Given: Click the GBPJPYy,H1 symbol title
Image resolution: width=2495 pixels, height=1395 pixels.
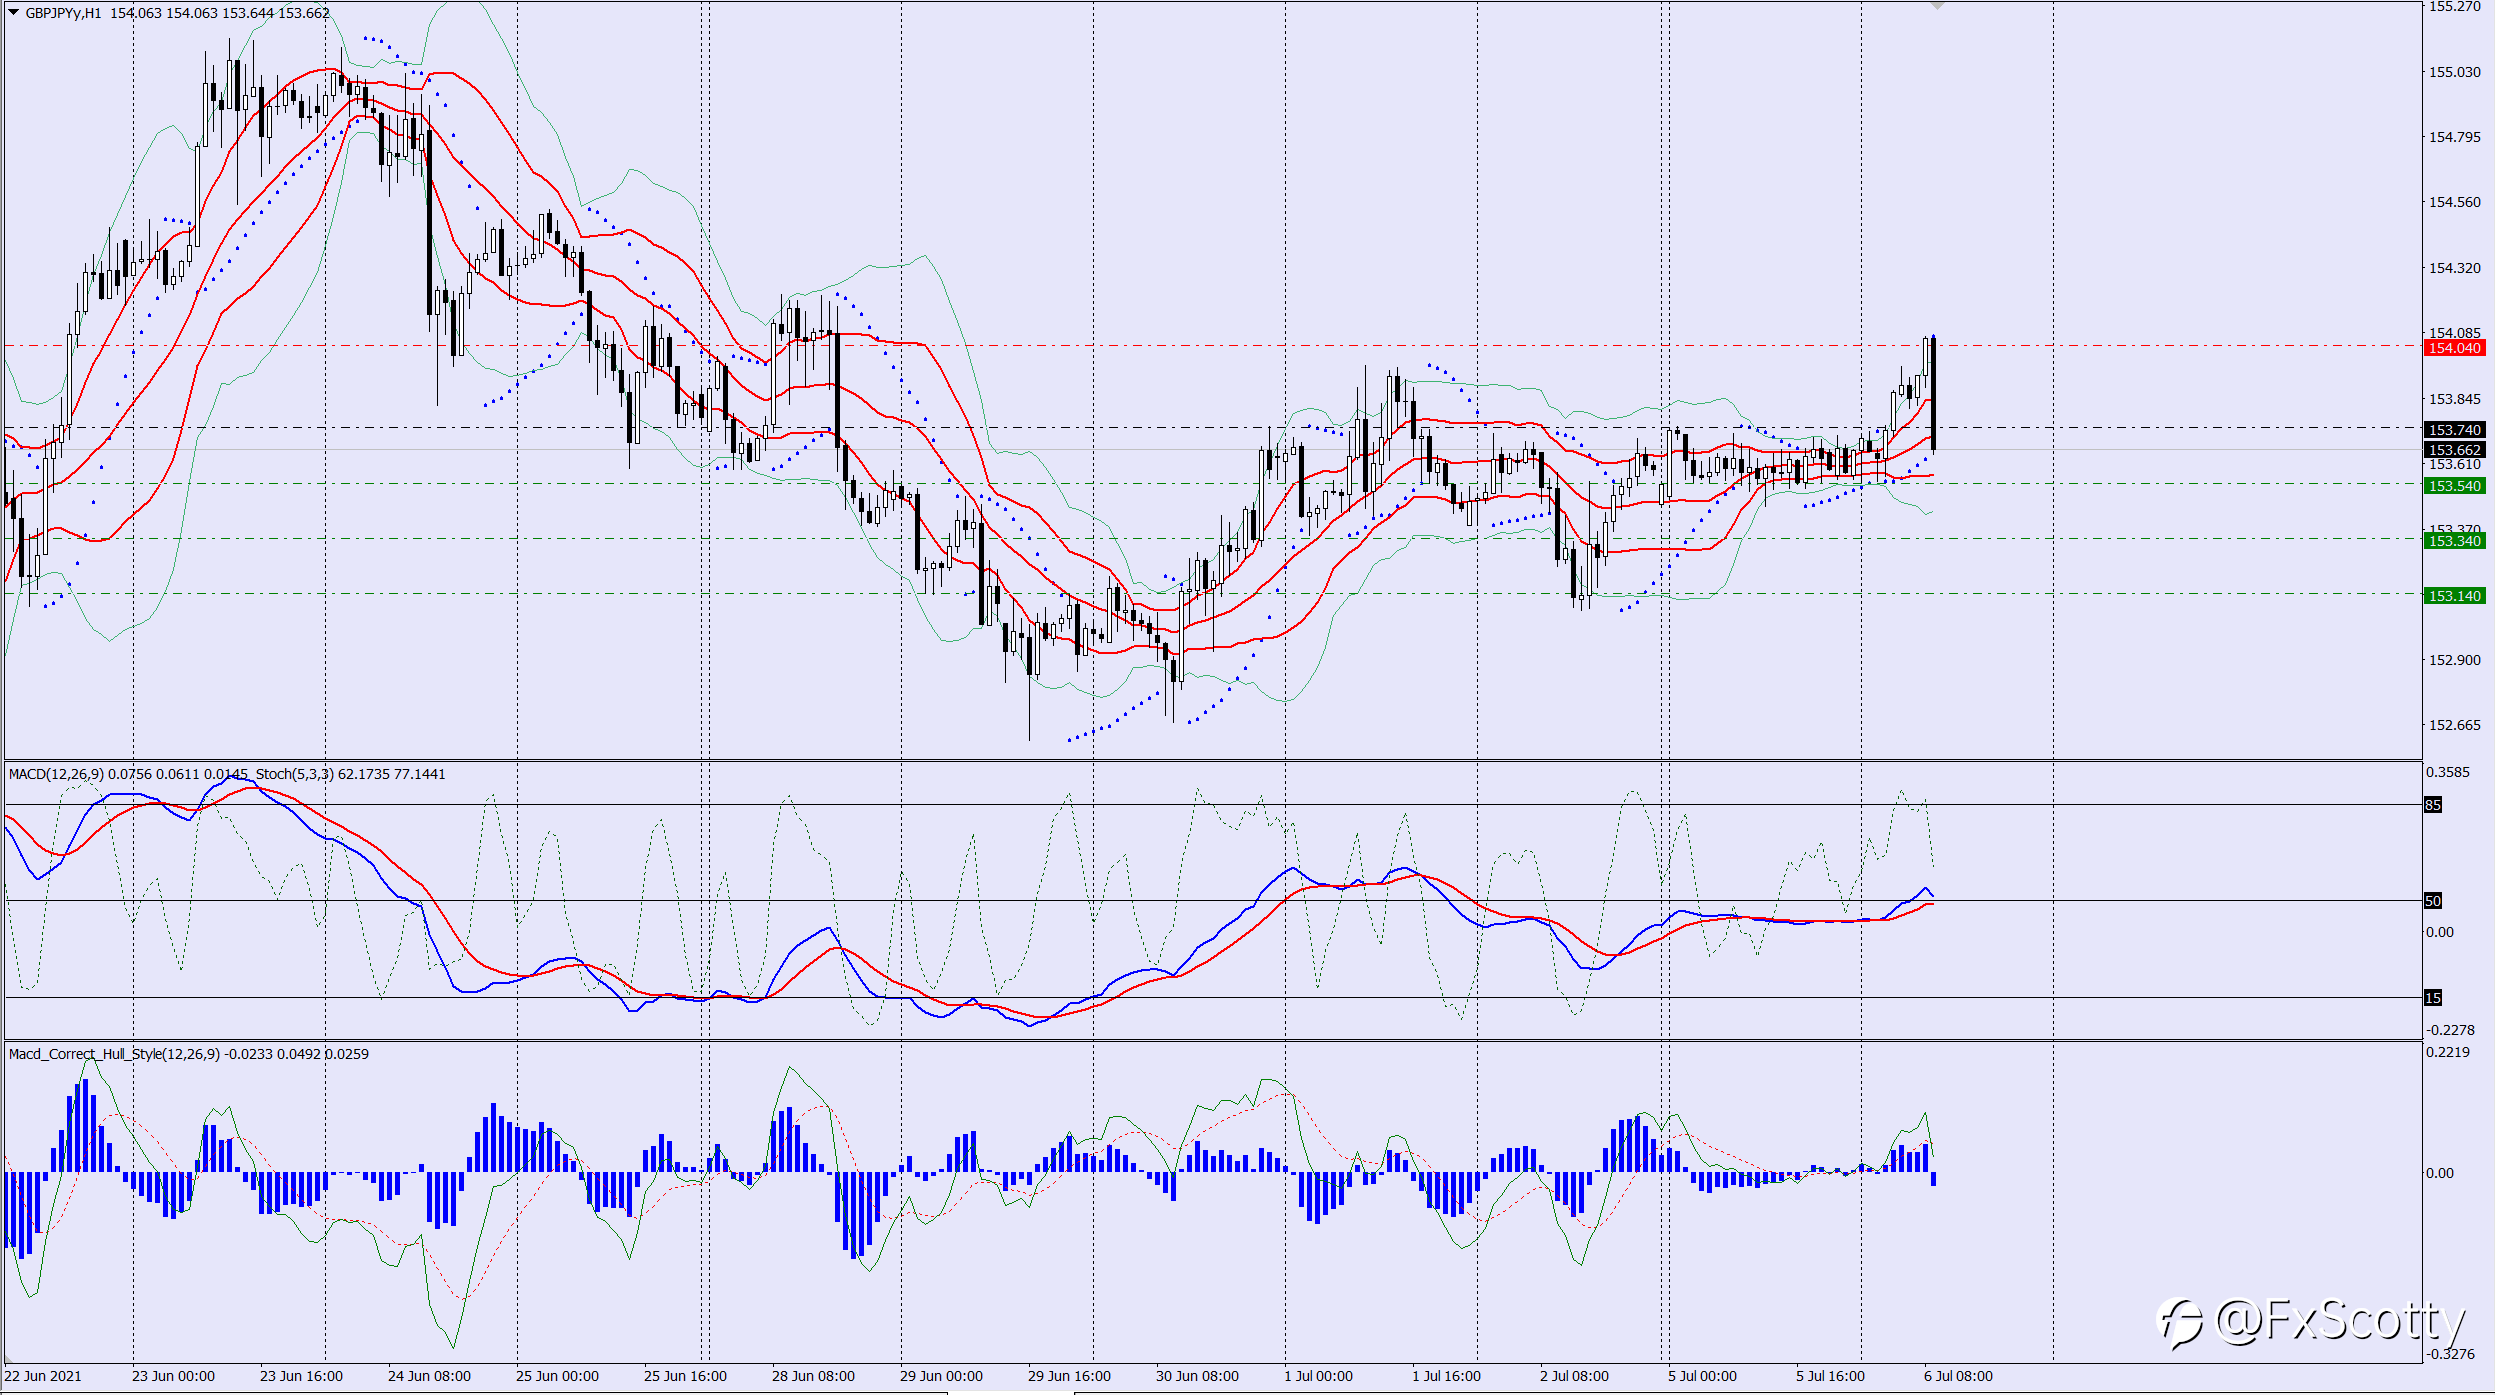Looking at the screenshot, I should point(63,13).
